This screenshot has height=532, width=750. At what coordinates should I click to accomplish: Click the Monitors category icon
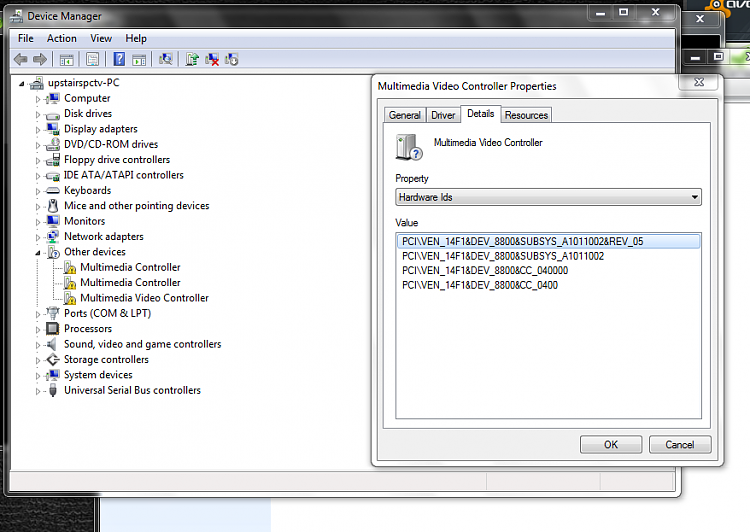coord(53,221)
